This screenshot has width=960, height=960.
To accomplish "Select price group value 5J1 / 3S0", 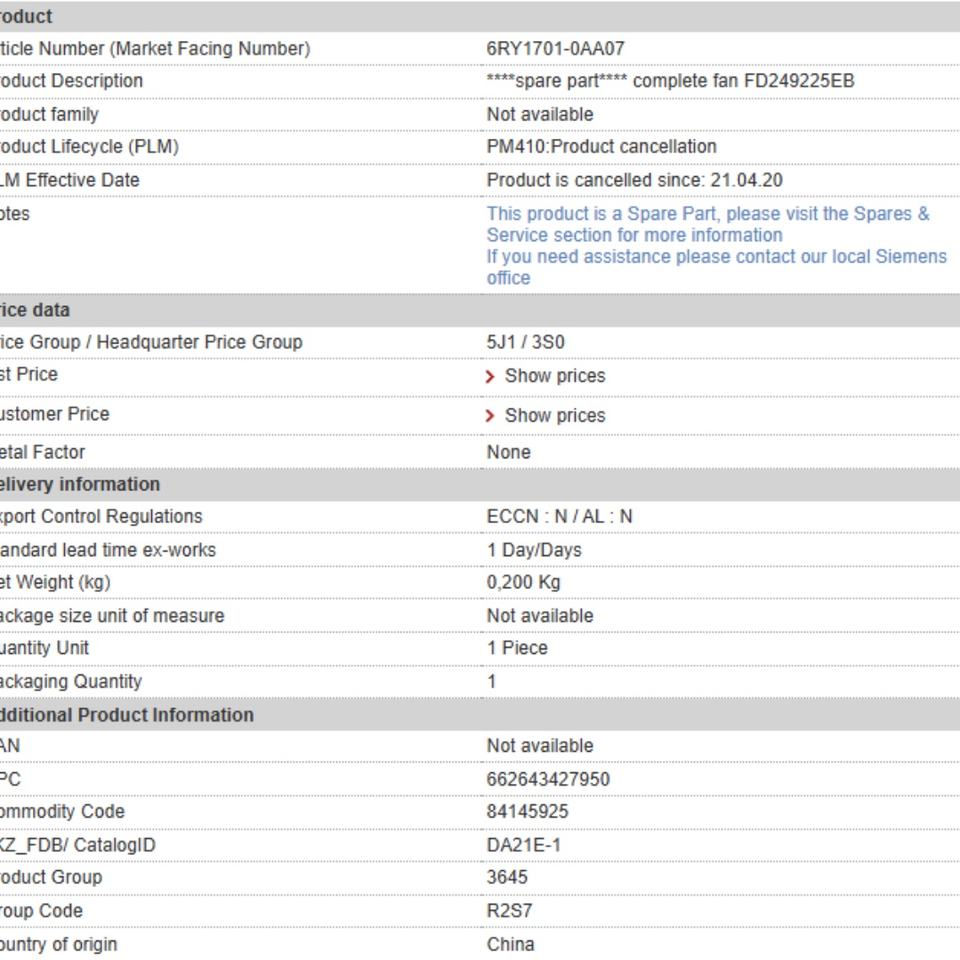I will (525, 342).
